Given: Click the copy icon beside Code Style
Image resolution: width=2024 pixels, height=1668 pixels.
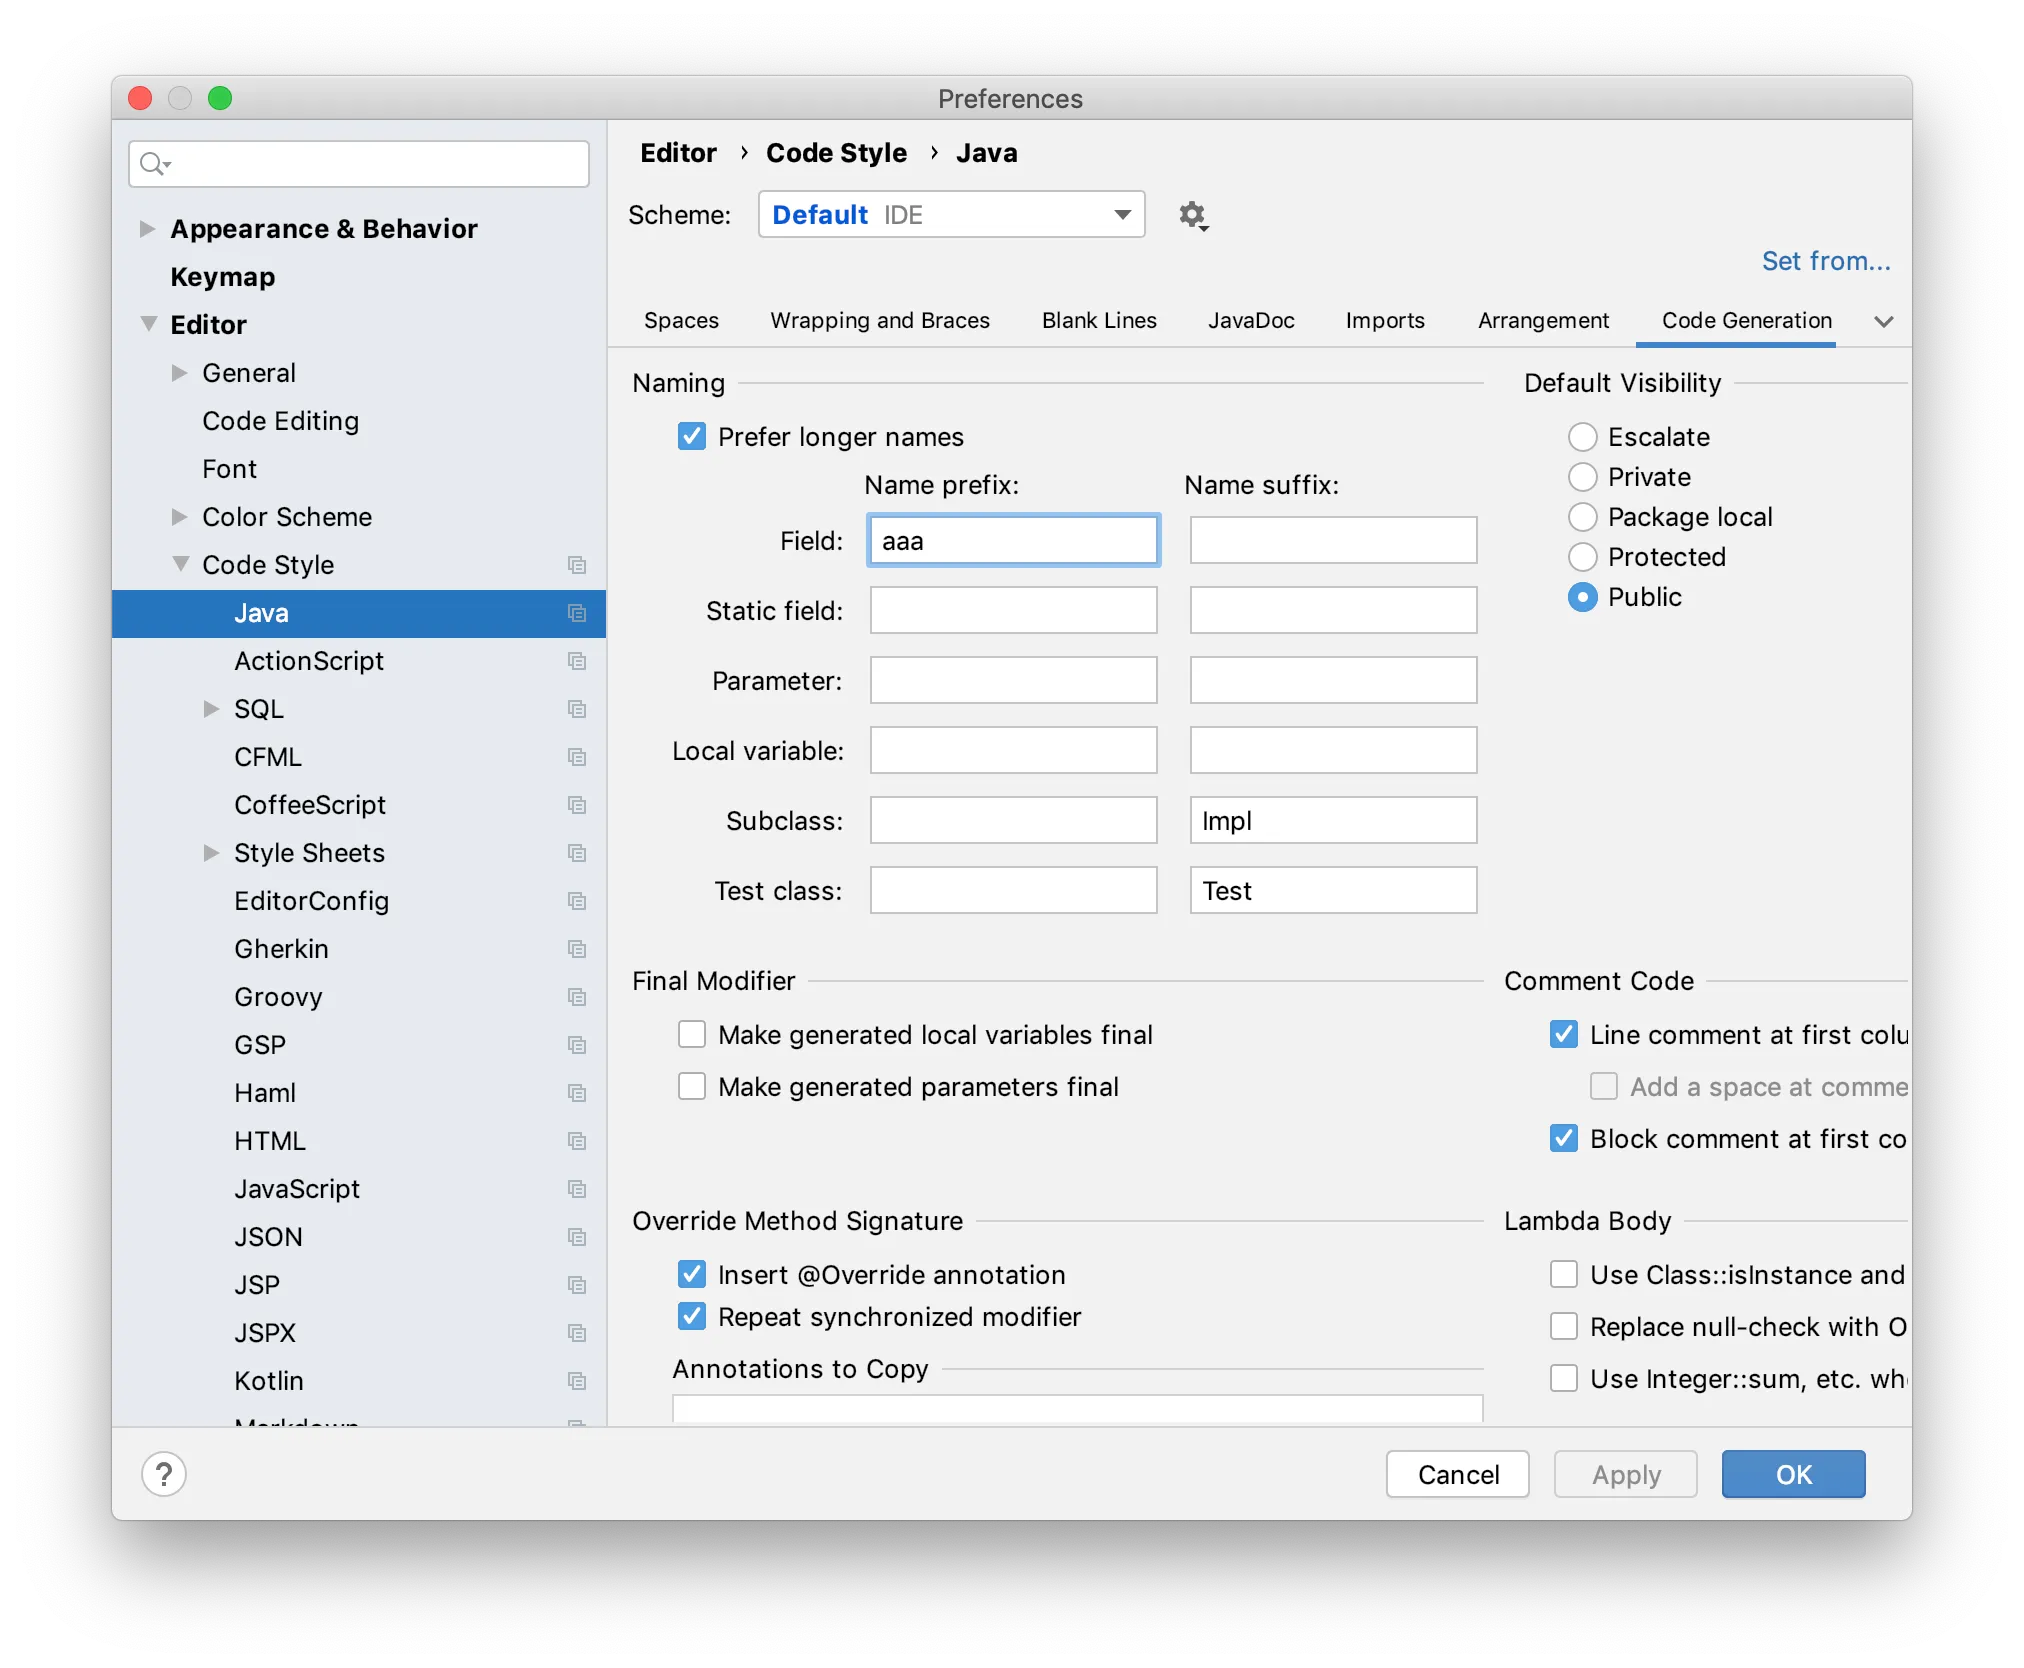Looking at the screenshot, I should 576,565.
